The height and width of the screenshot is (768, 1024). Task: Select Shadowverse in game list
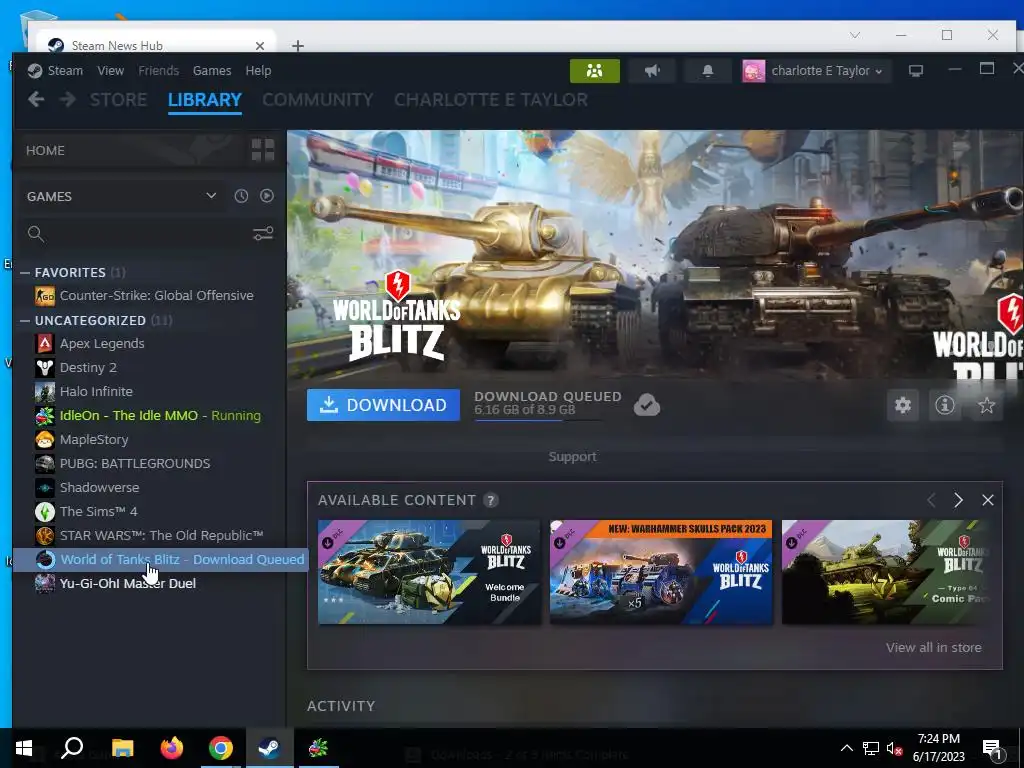99,488
